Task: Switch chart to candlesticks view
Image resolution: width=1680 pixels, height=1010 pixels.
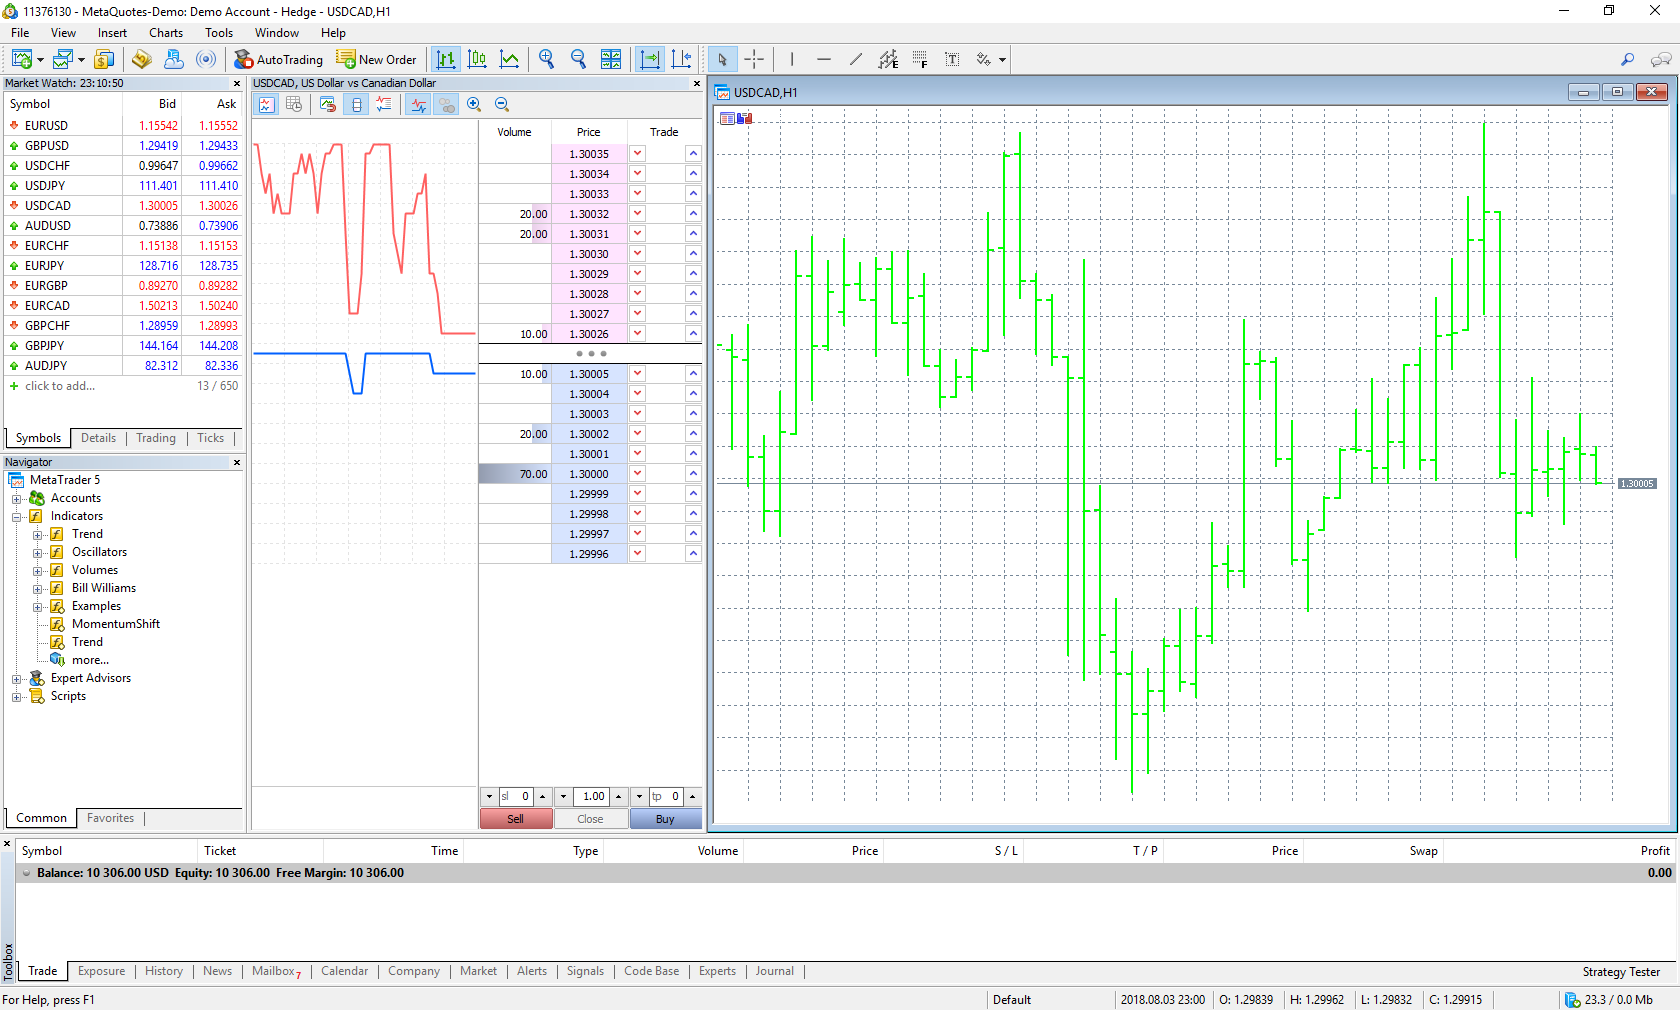Action: click(x=477, y=60)
